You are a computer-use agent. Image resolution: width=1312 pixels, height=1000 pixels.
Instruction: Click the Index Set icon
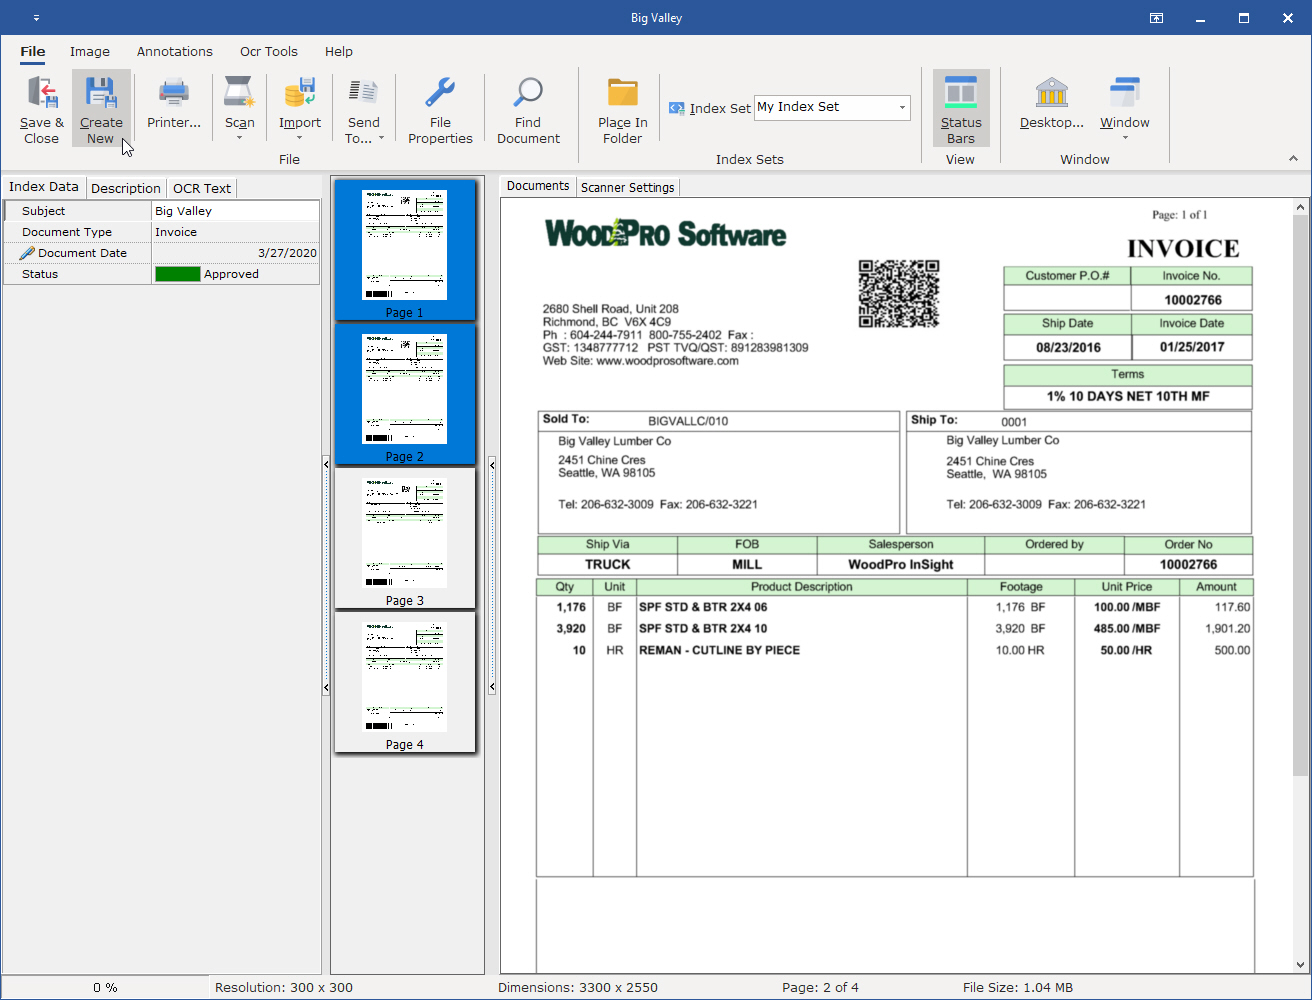(677, 108)
